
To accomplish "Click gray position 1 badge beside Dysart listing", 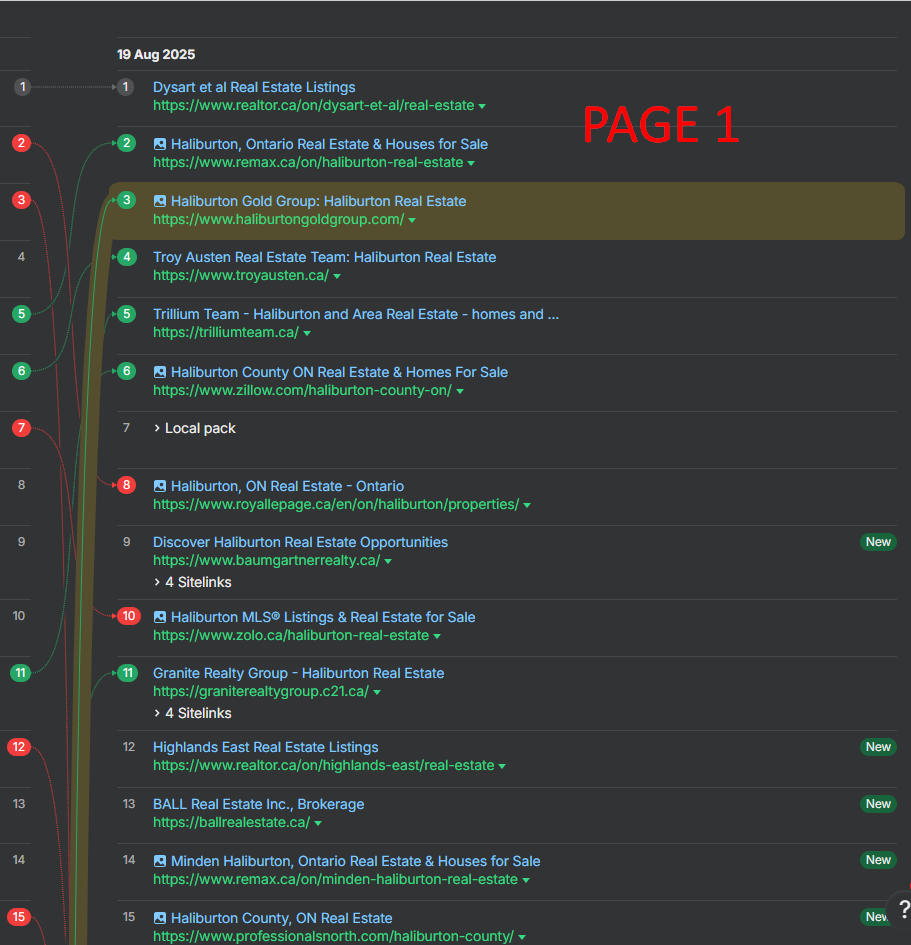I will [x=125, y=87].
